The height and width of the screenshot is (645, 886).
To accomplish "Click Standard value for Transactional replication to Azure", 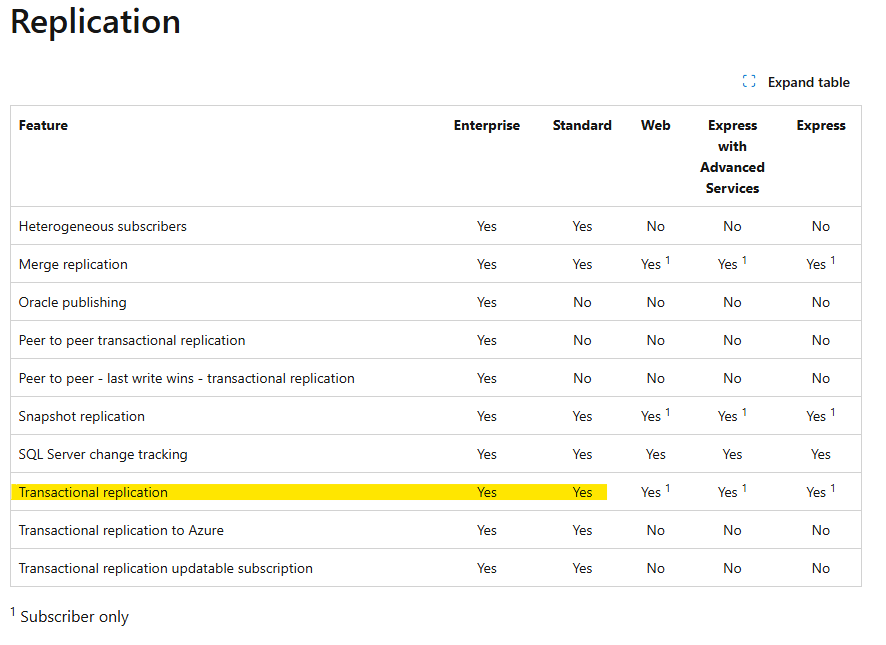I will point(582,530).
